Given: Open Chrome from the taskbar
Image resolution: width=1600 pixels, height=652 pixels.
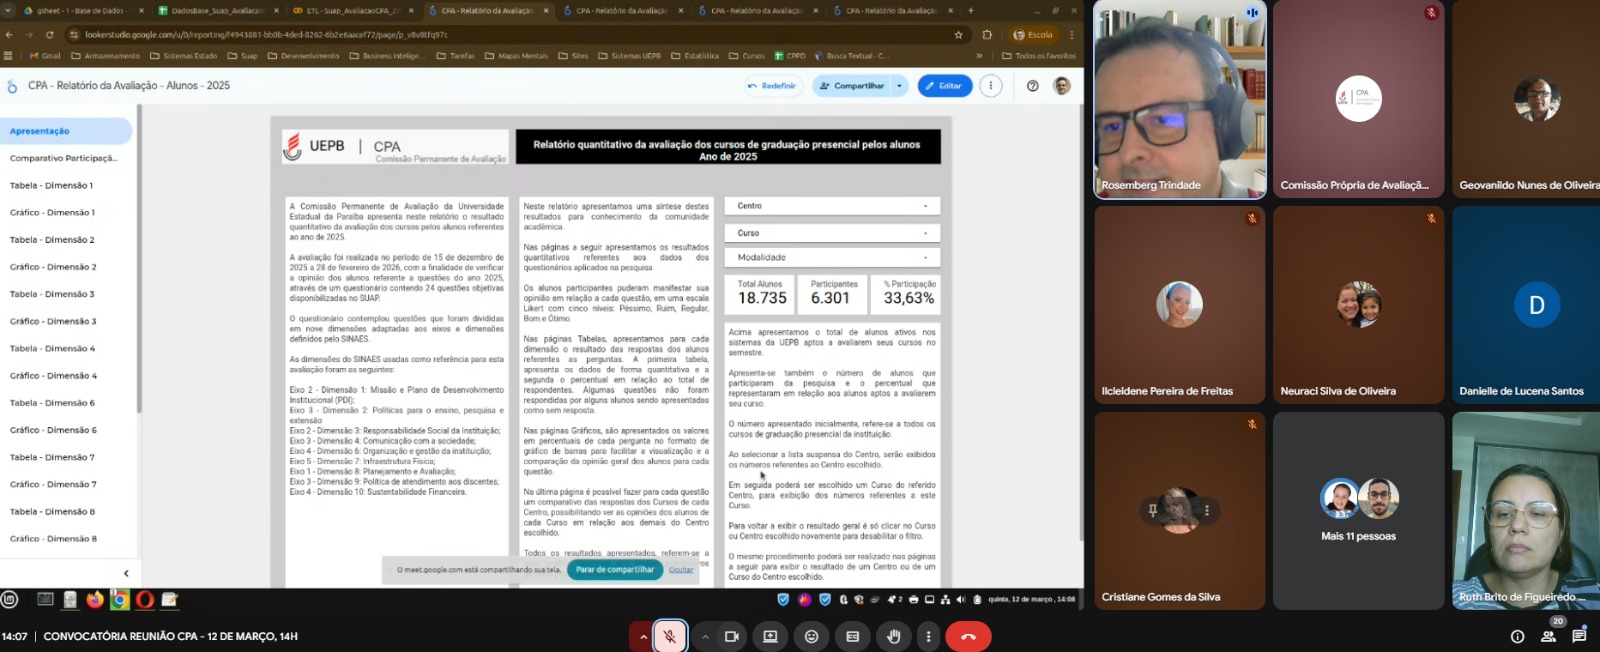Looking at the screenshot, I should click(119, 600).
